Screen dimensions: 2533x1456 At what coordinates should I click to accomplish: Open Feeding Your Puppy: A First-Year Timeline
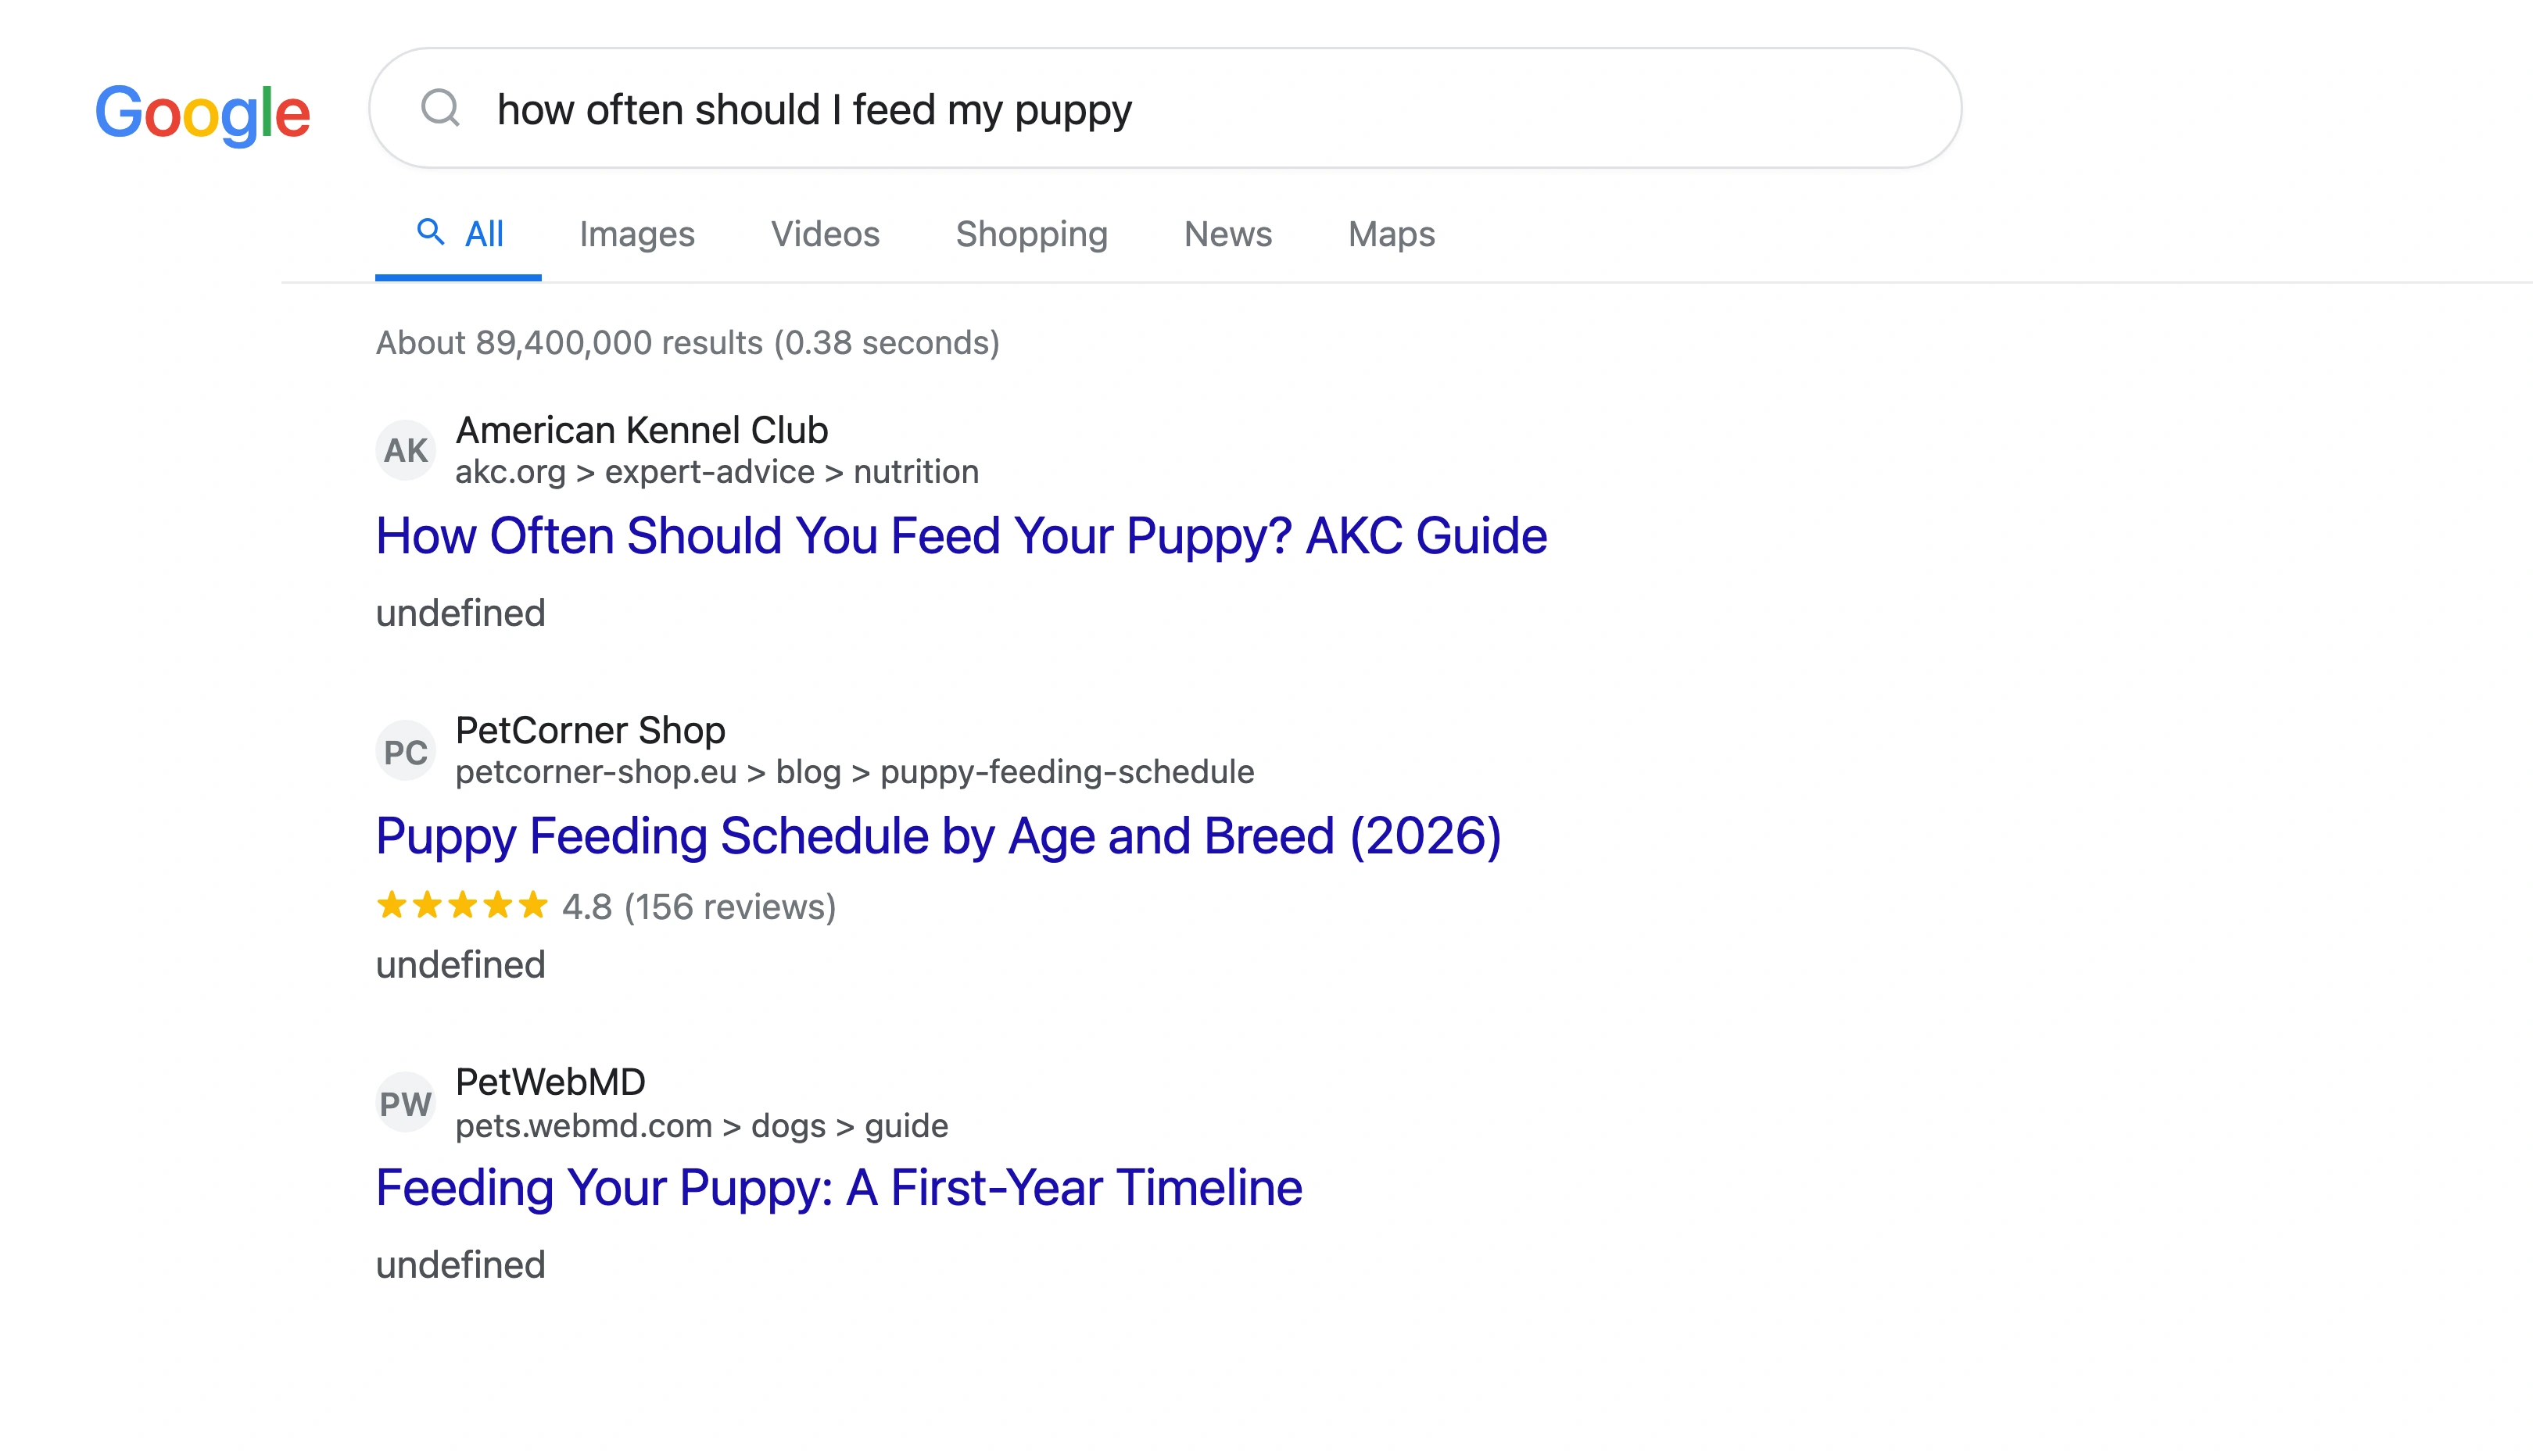[838, 1188]
